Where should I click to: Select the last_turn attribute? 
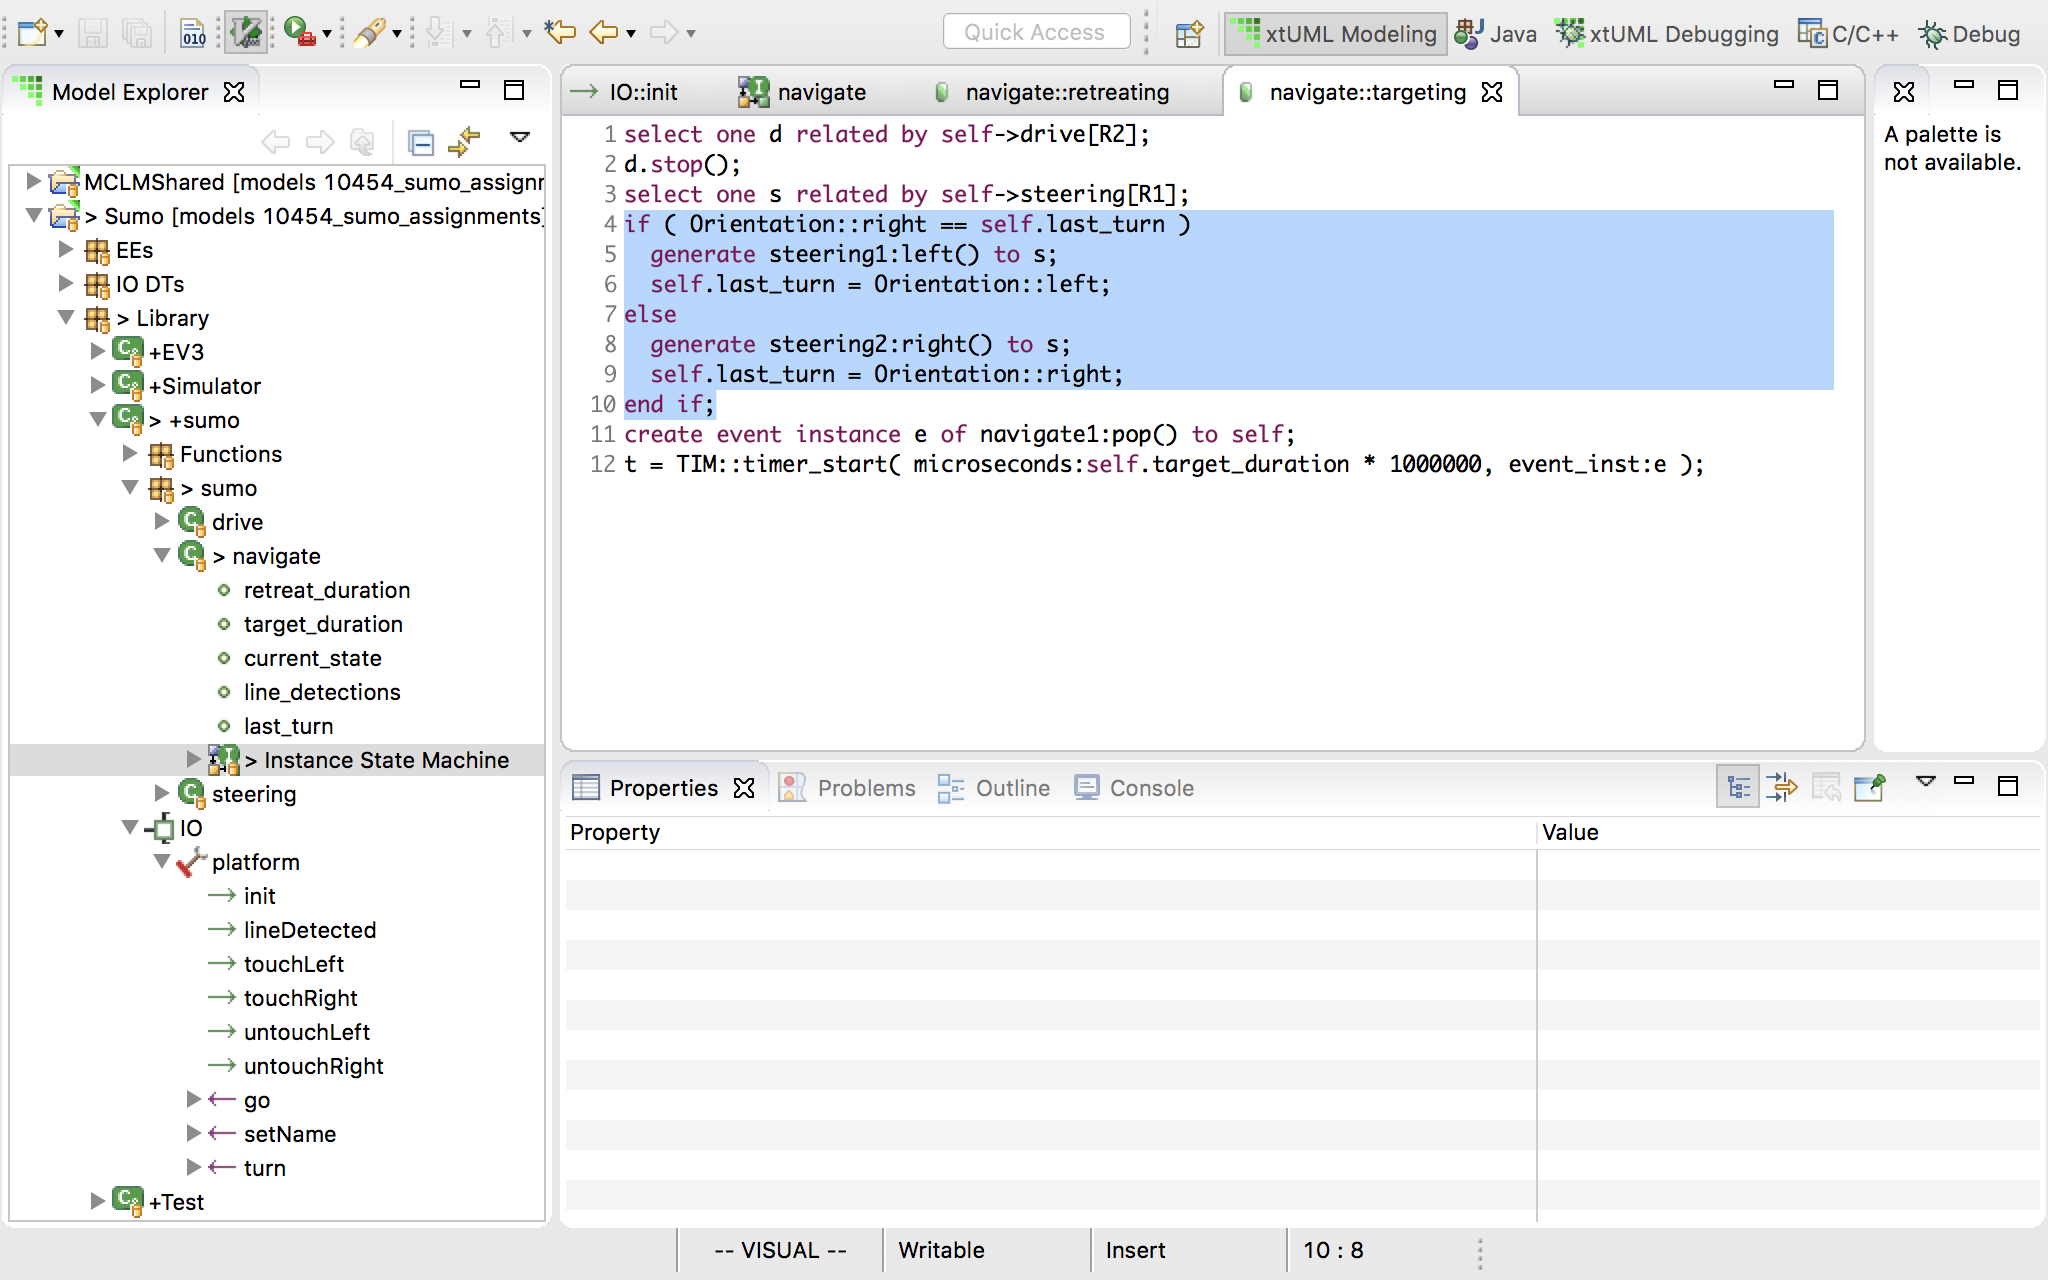[x=288, y=726]
